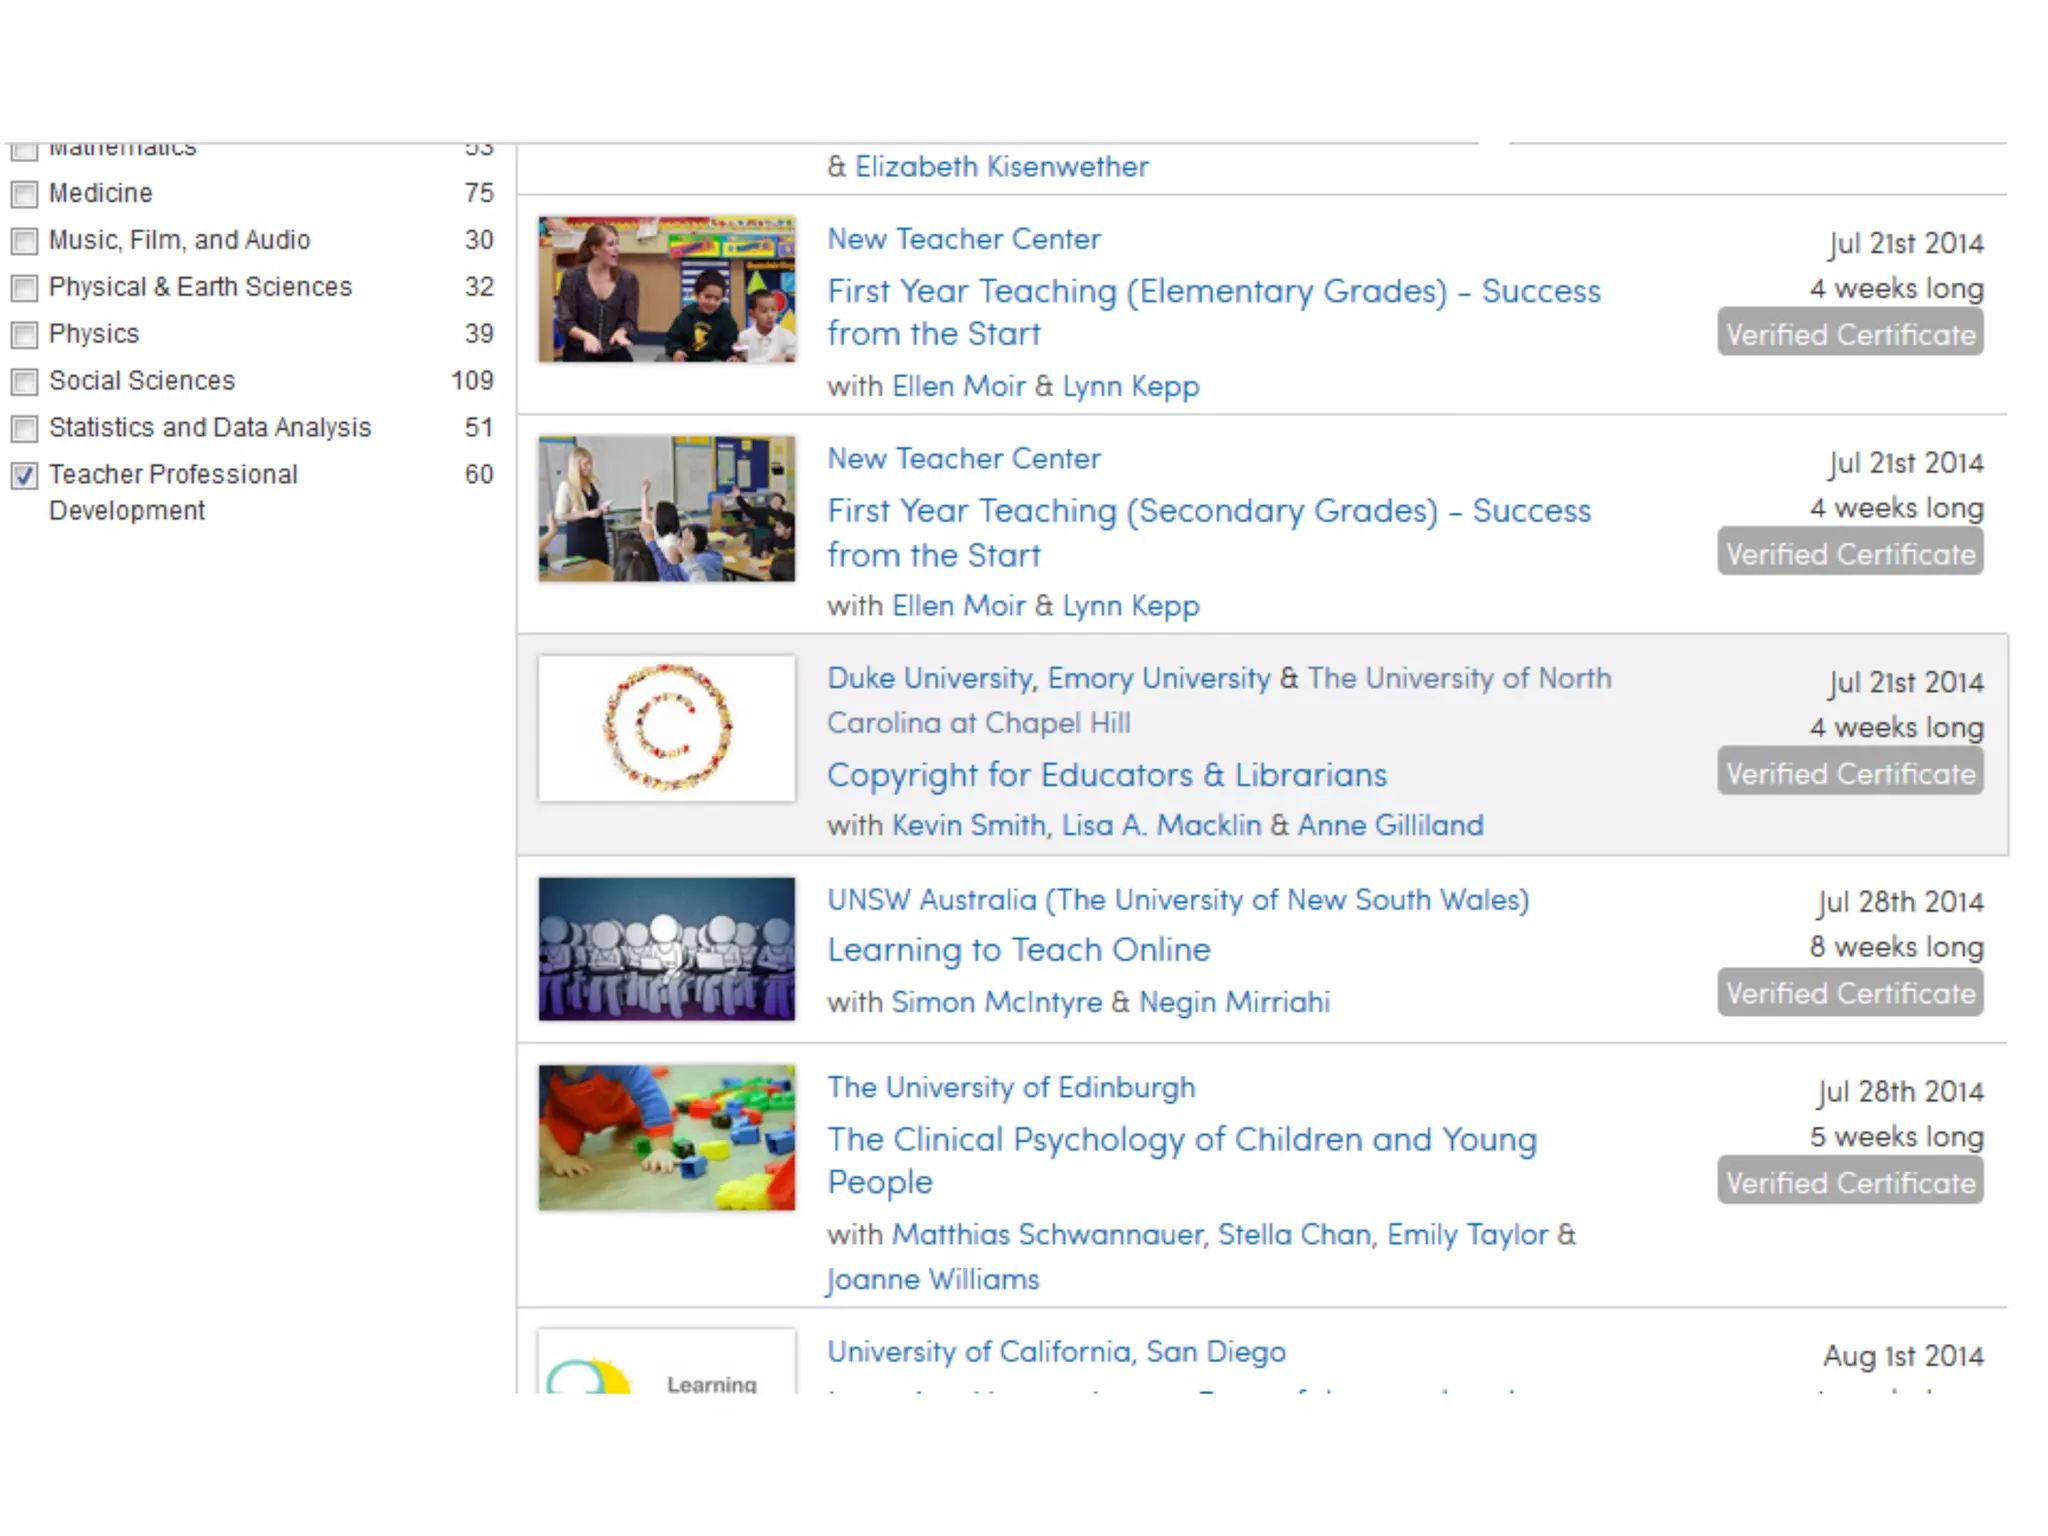Check the Medicine category checkbox
2048x1536 pixels.
pos(25,194)
